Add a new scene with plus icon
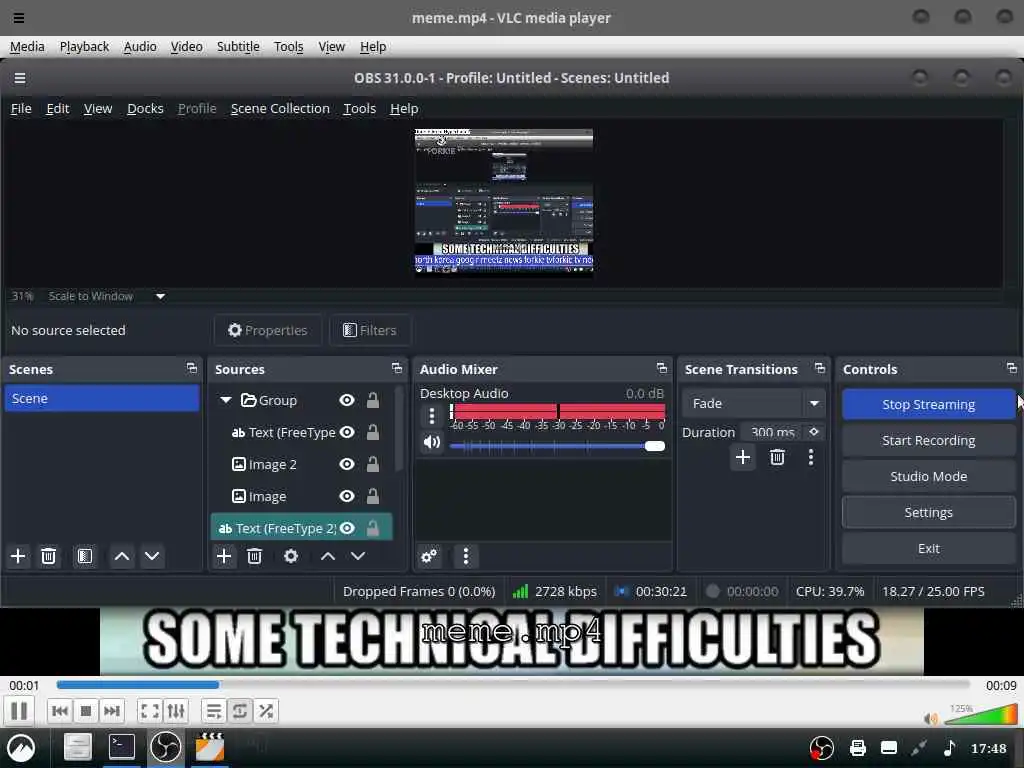Viewport: 1024px width, 768px height. point(18,556)
